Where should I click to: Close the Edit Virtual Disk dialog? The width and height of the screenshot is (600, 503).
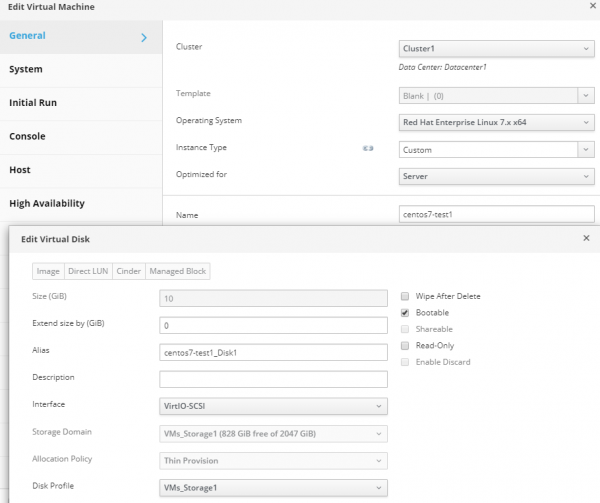[x=586, y=239]
